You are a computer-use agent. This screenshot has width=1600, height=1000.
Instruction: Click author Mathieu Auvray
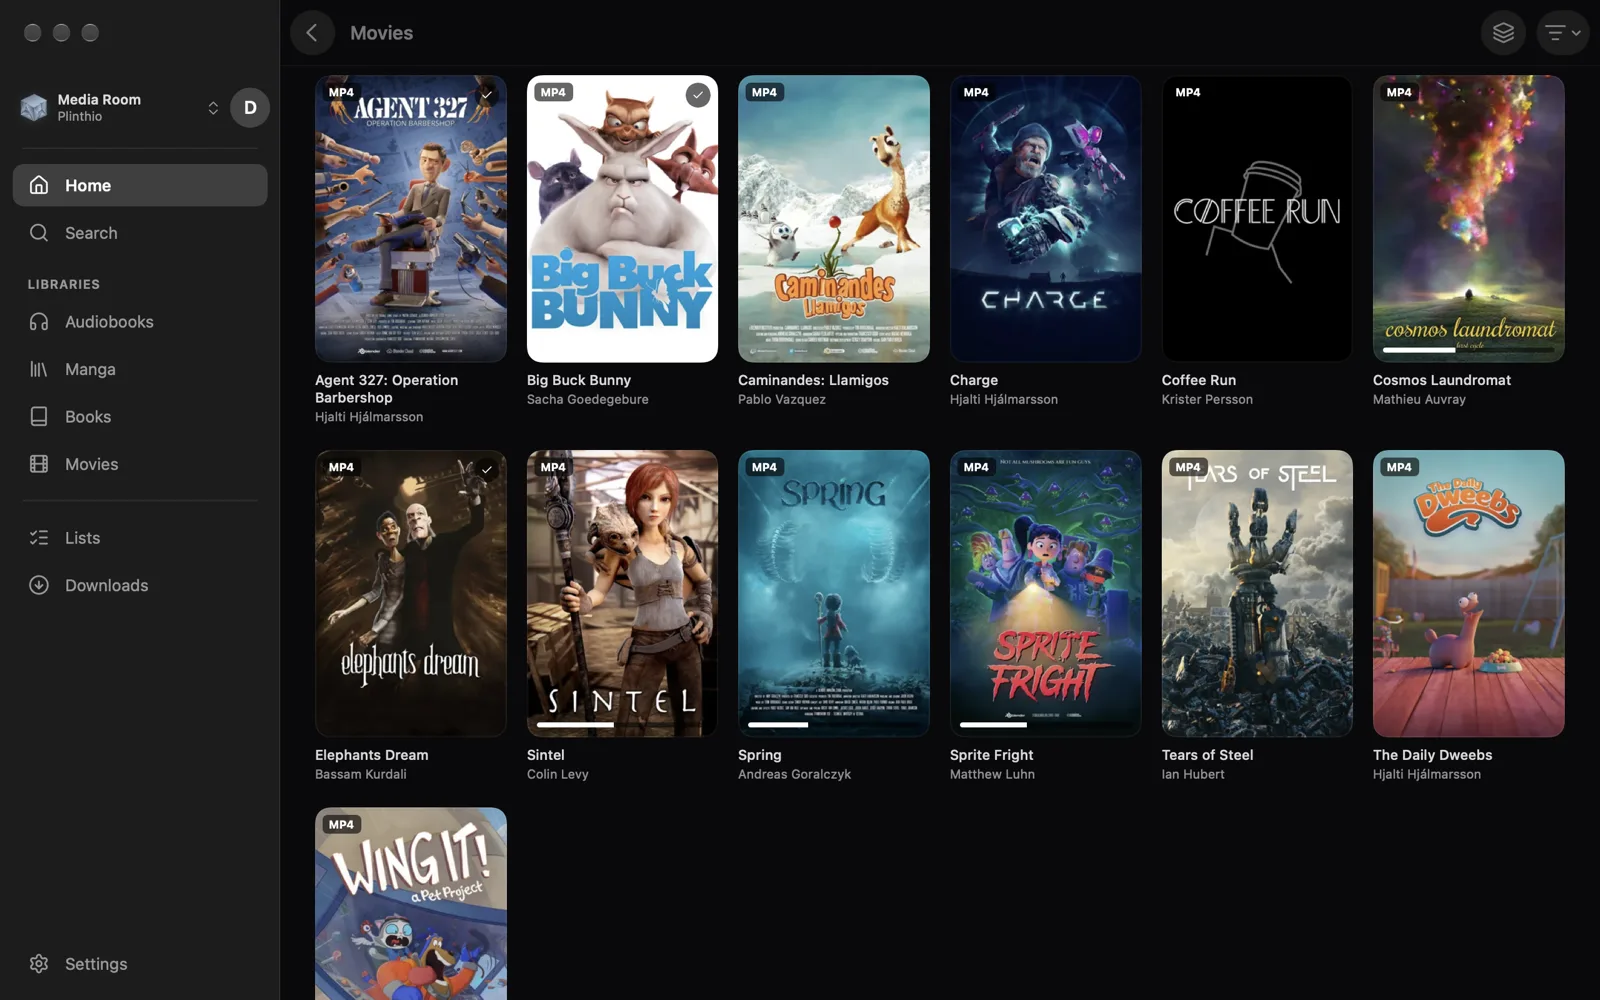point(1419,399)
